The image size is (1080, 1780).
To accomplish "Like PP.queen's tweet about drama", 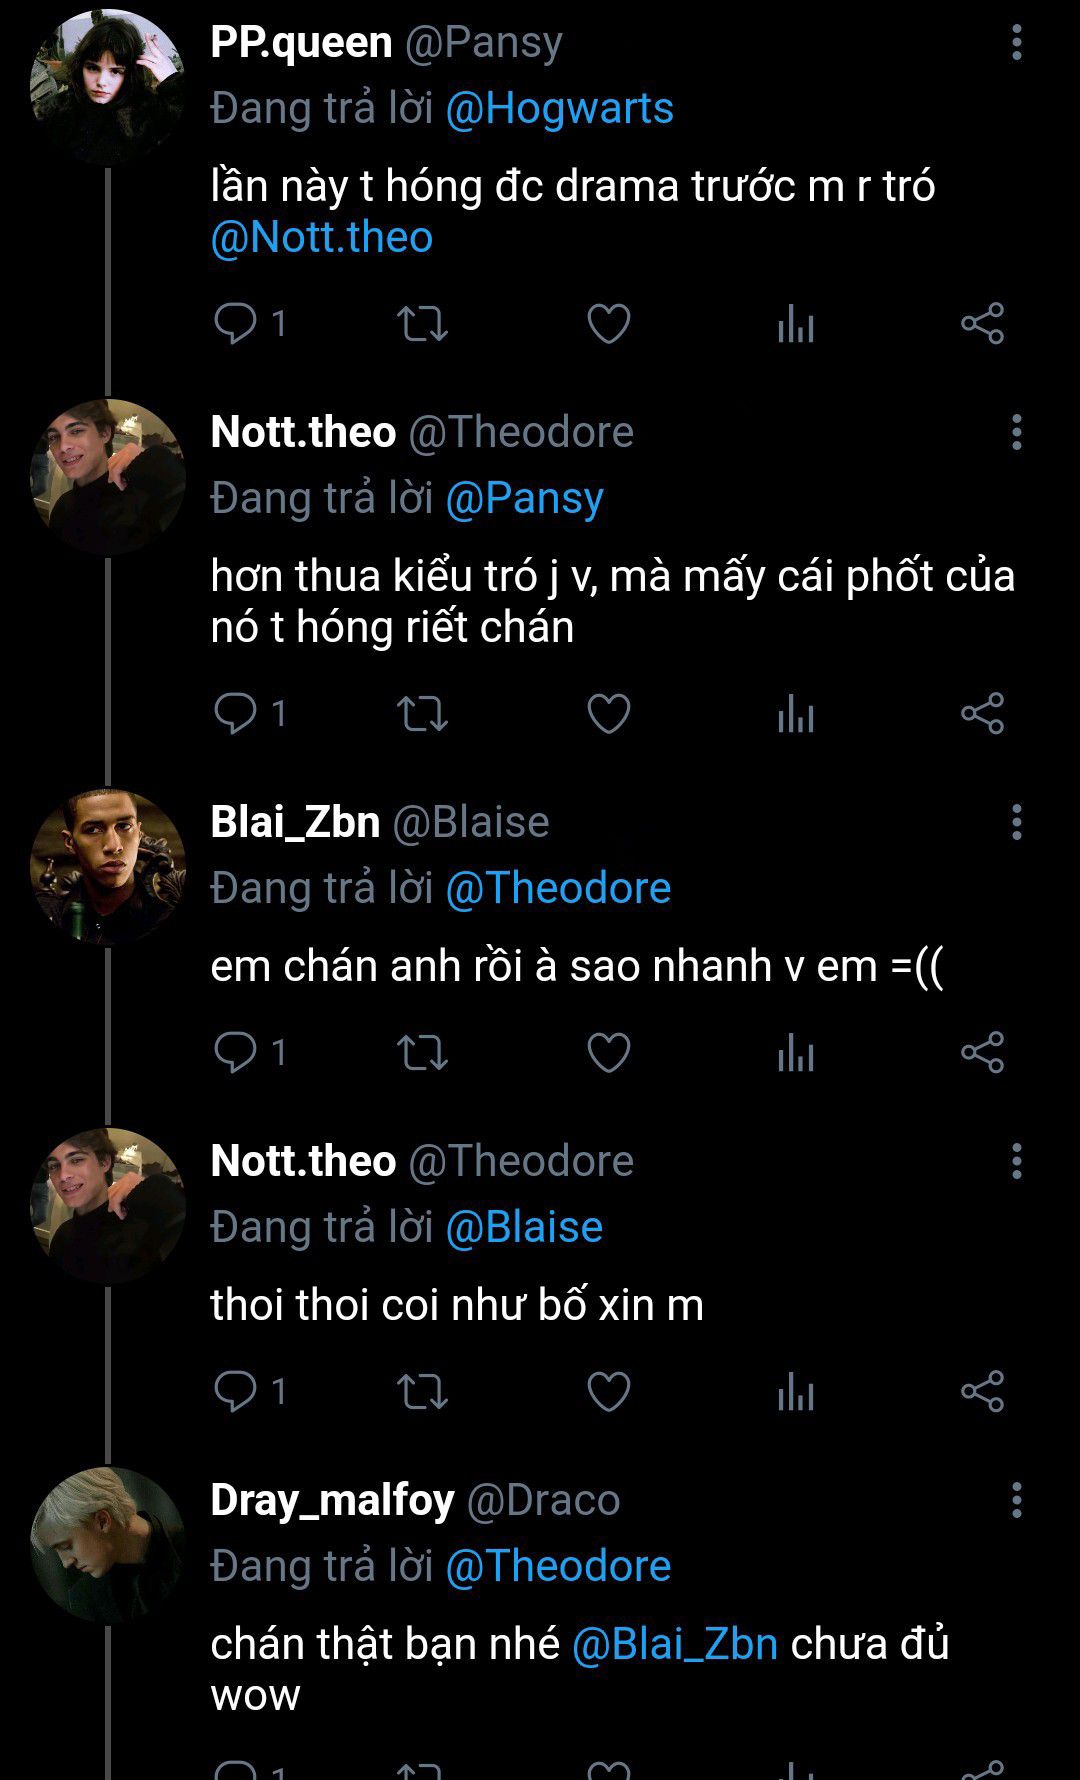I will point(608,324).
